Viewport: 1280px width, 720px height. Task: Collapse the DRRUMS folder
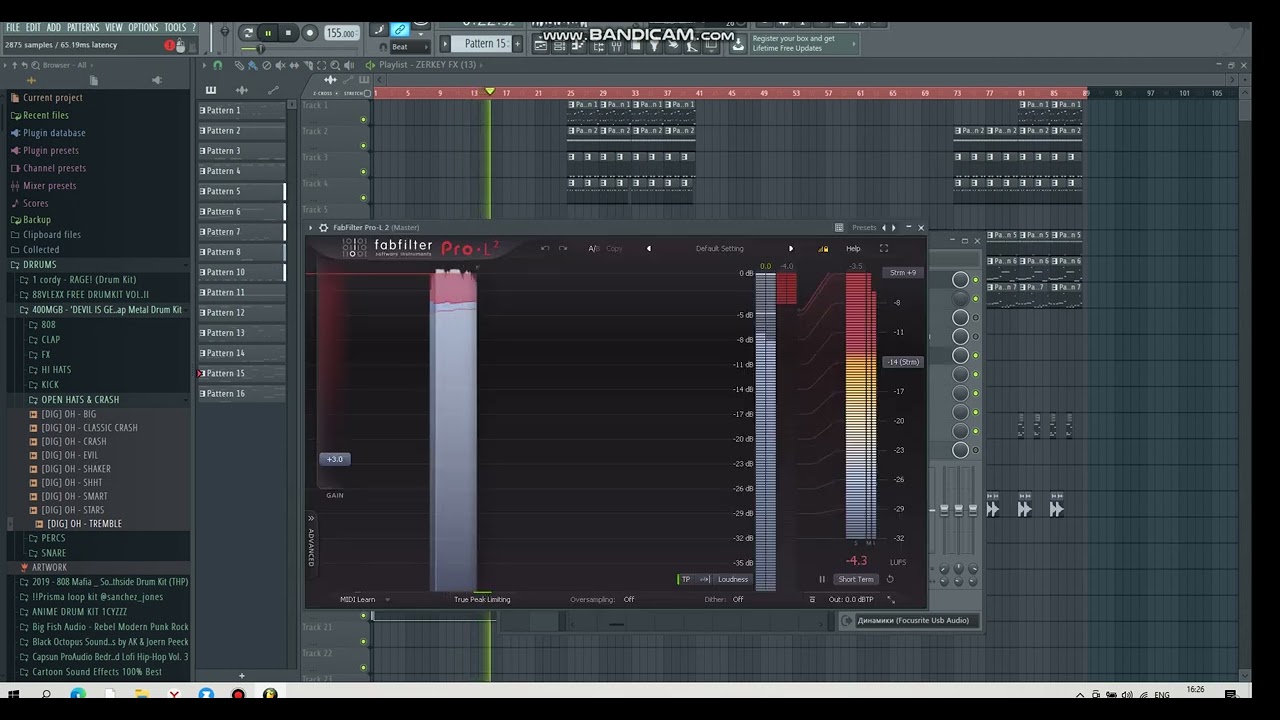[39, 265]
